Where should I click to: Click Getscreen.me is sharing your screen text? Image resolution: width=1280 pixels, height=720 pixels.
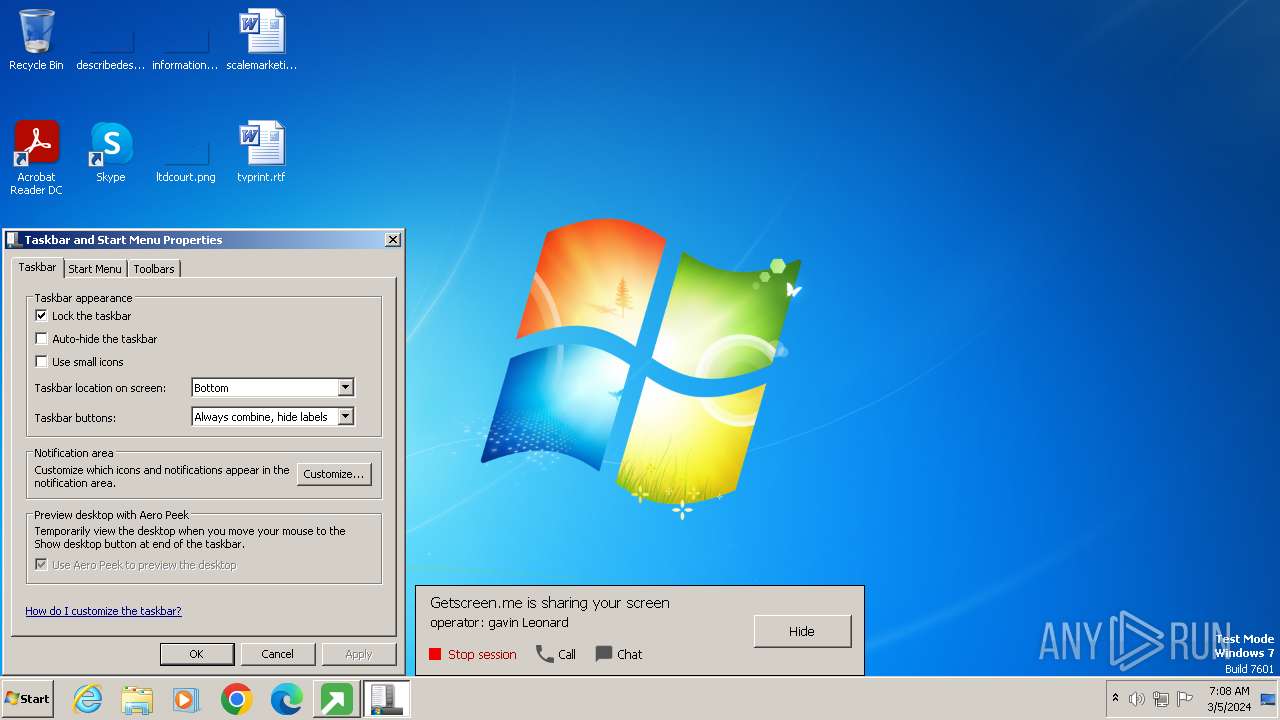coord(550,603)
